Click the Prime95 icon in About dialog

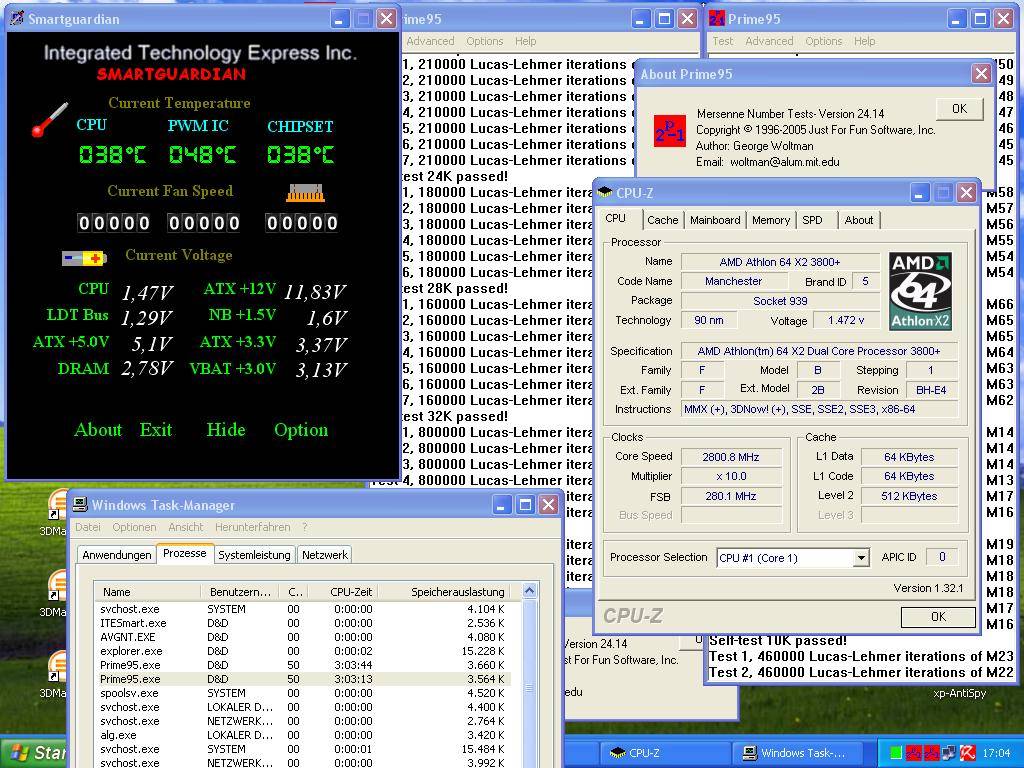[x=669, y=131]
